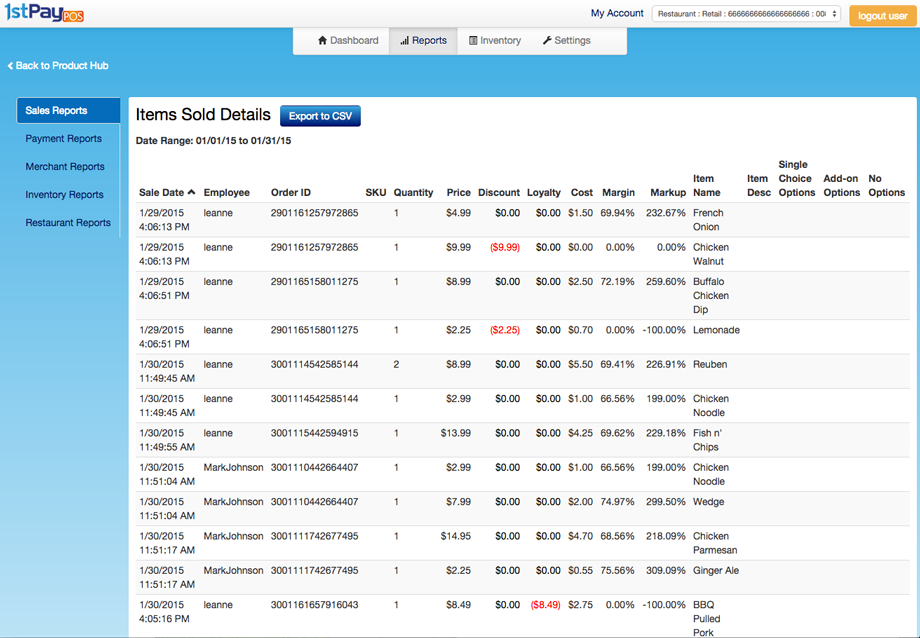Select the French Onion item name

point(708,220)
